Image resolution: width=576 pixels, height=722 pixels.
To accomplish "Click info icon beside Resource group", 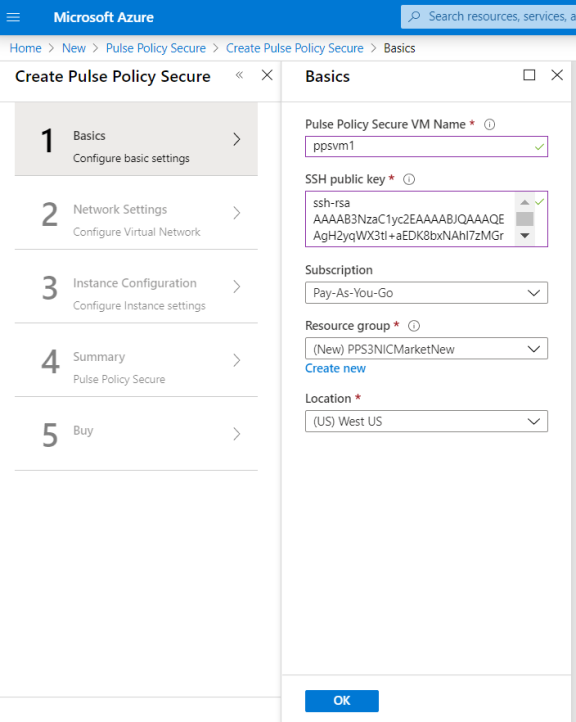I will tap(414, 326).
